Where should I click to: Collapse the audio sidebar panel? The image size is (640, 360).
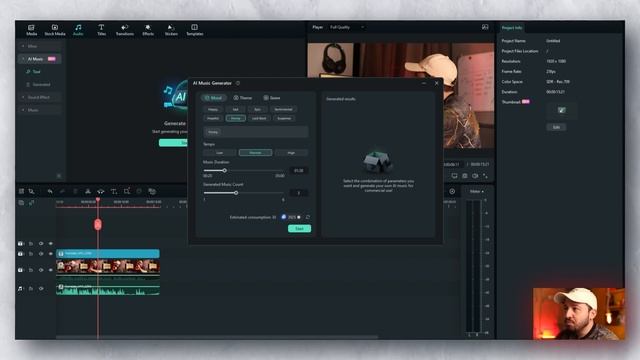[59, 176]
